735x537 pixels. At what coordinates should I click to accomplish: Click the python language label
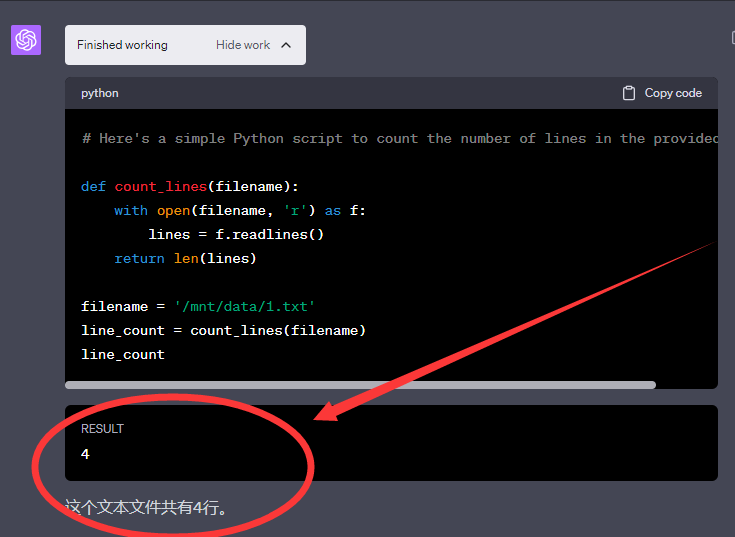(100, 93)
